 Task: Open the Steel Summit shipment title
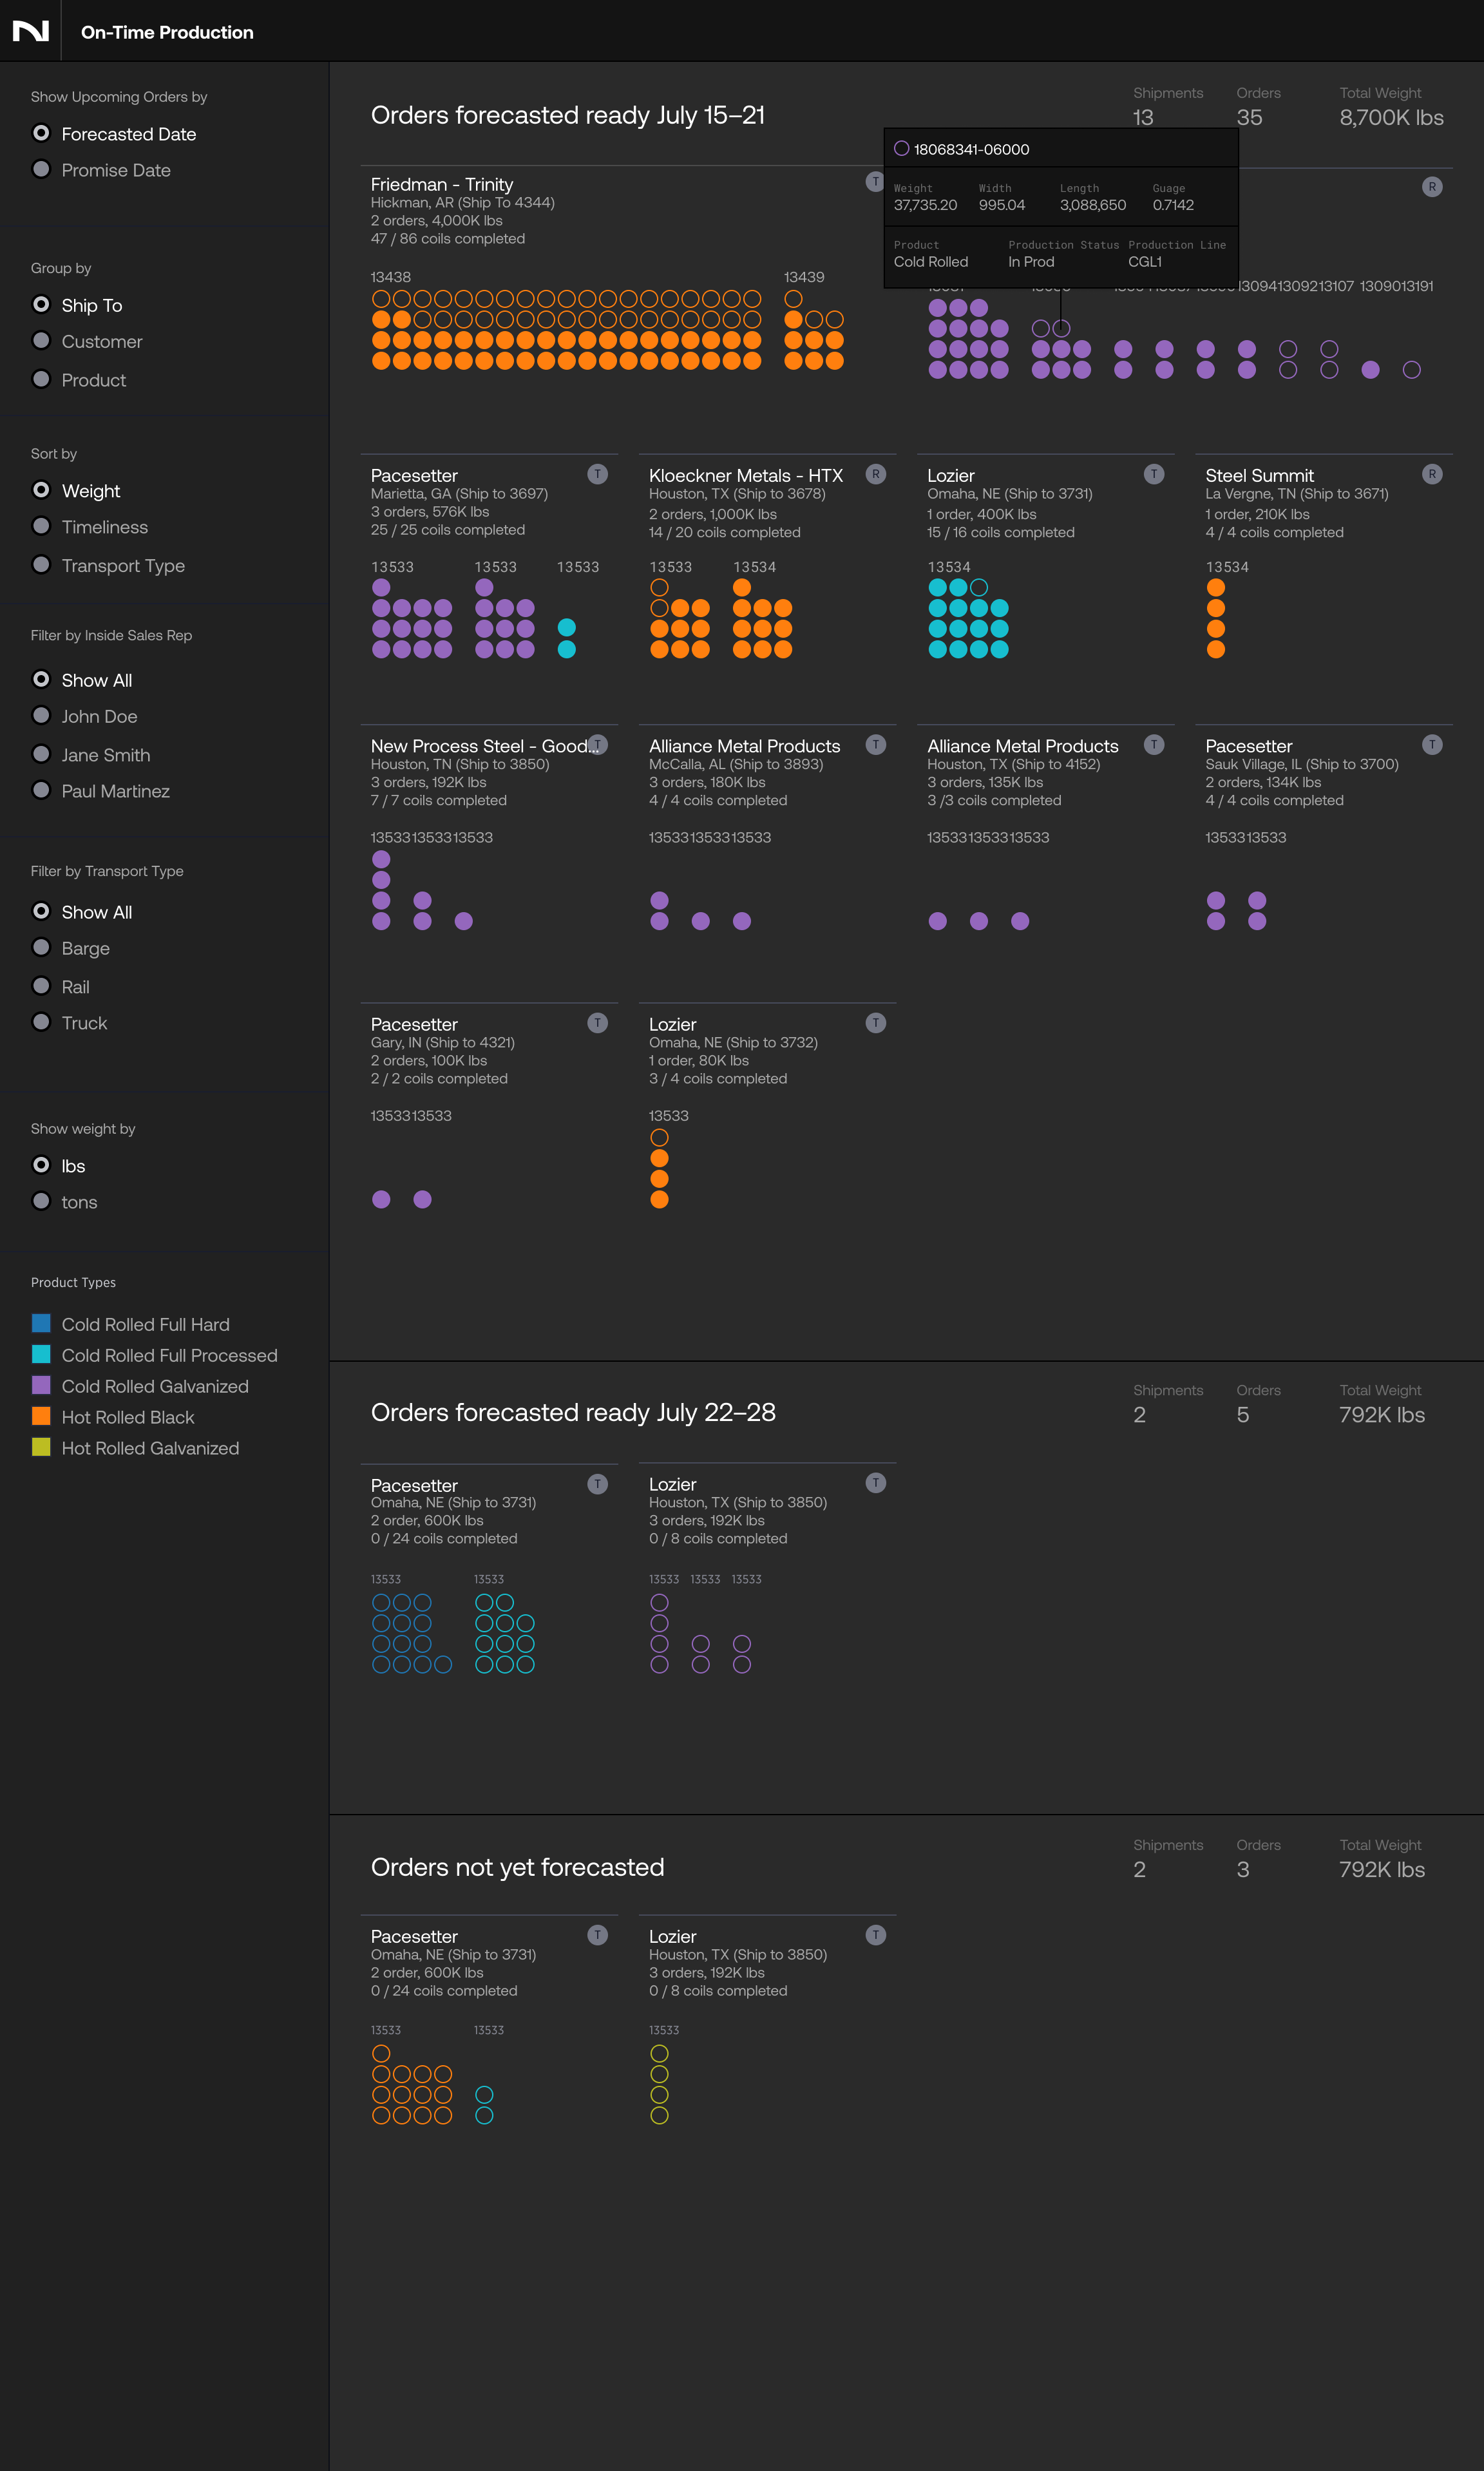1259,475
